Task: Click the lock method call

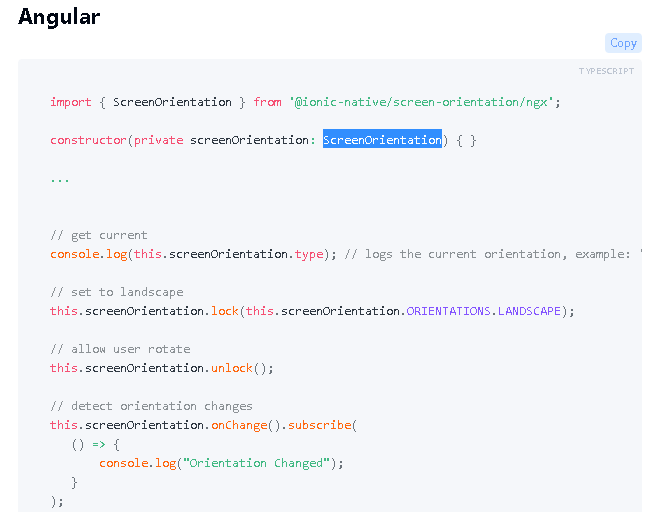Action: 225,311
